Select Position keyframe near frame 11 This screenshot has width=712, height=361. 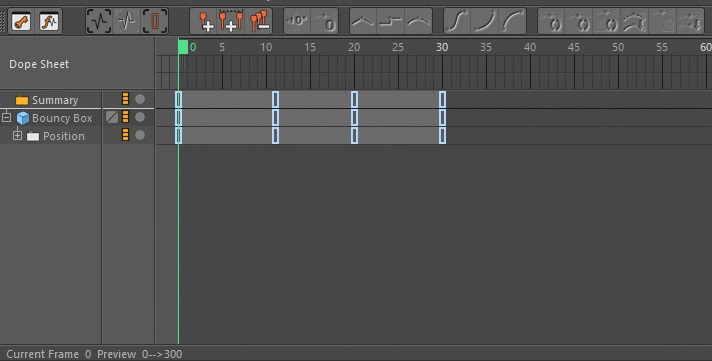point(275,136)
